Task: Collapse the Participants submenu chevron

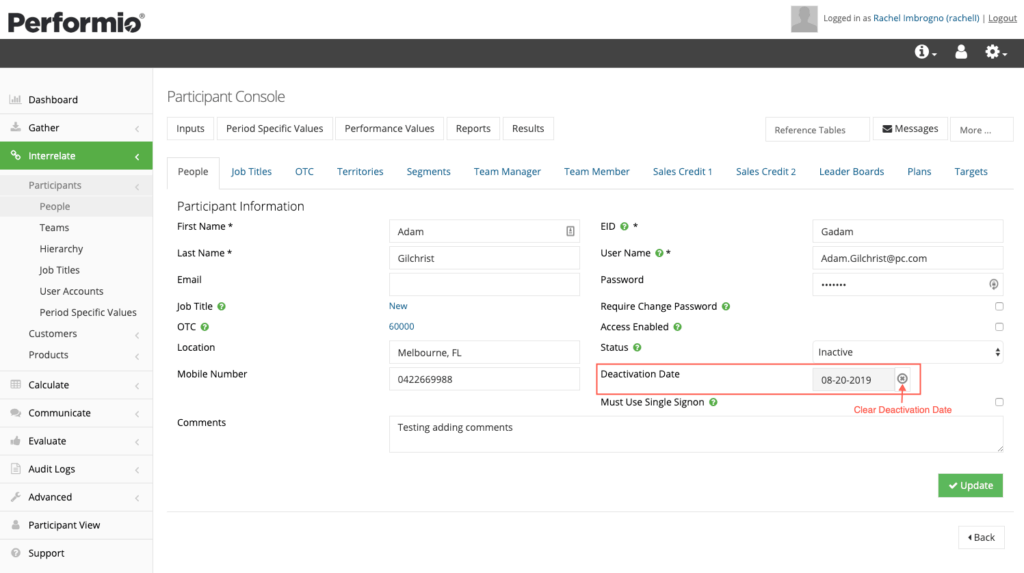Action: (137, 186)
